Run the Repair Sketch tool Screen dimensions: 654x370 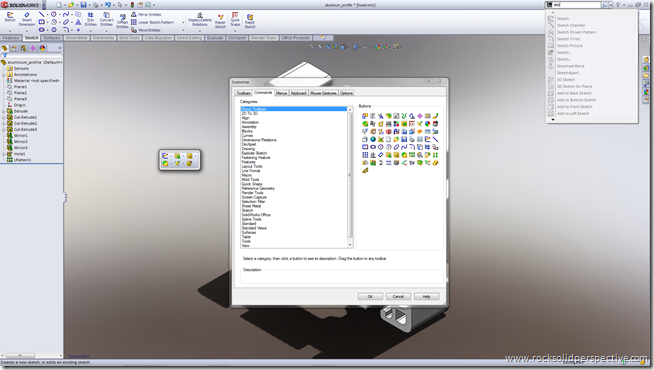(220, 21)
